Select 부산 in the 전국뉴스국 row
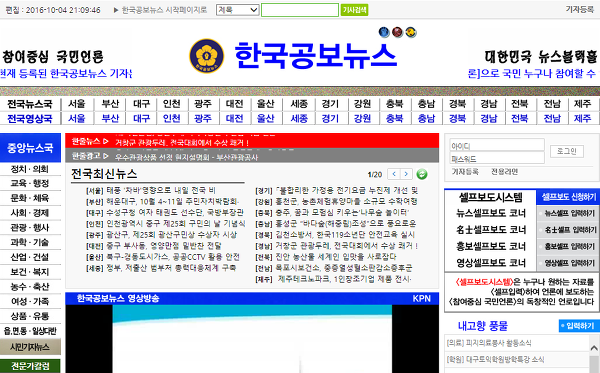 pos(110,104)
